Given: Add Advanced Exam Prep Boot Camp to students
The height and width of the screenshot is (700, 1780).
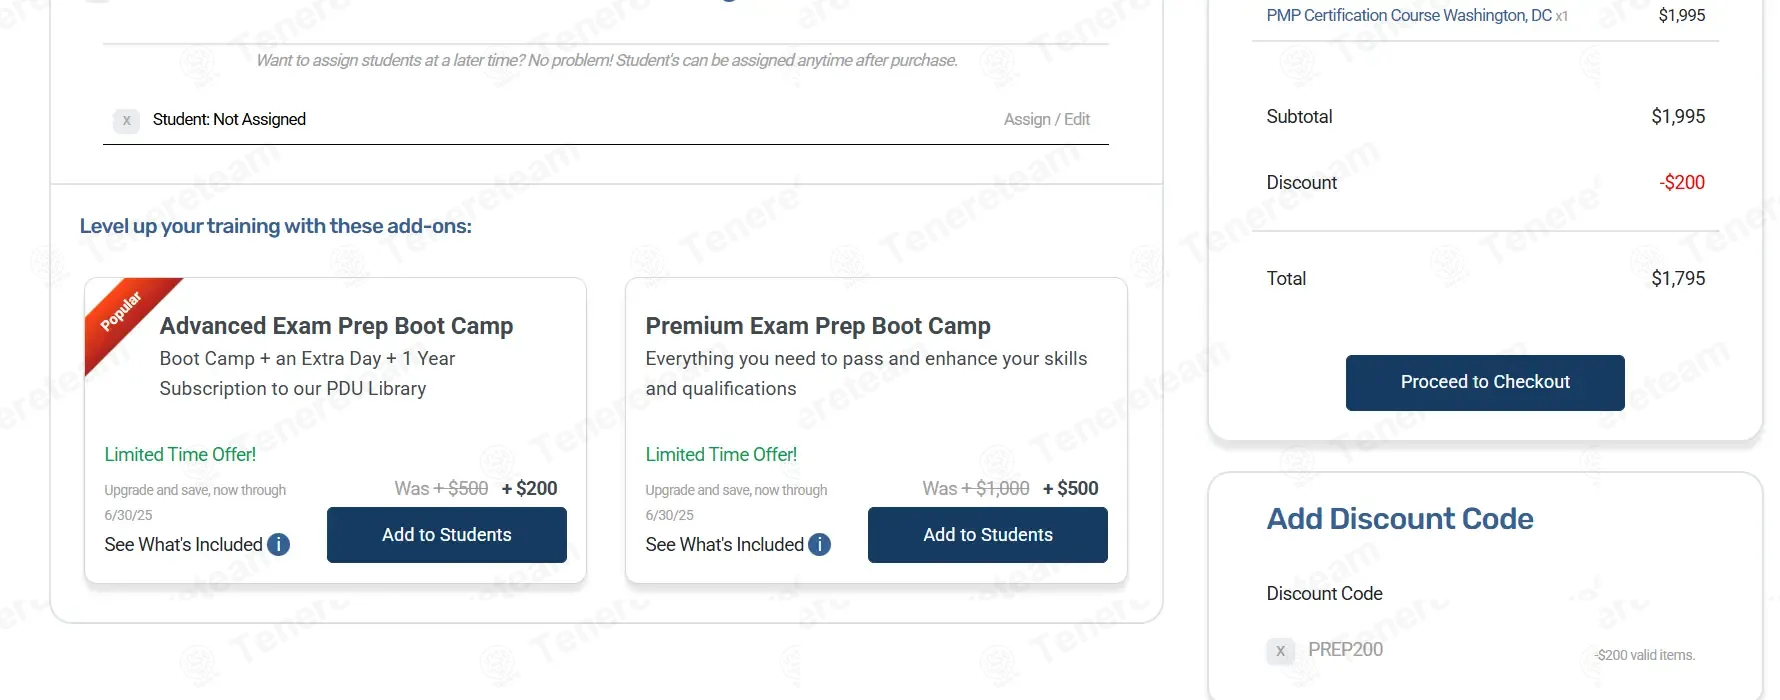Looking at the screenshot, I should click(446, 535).
